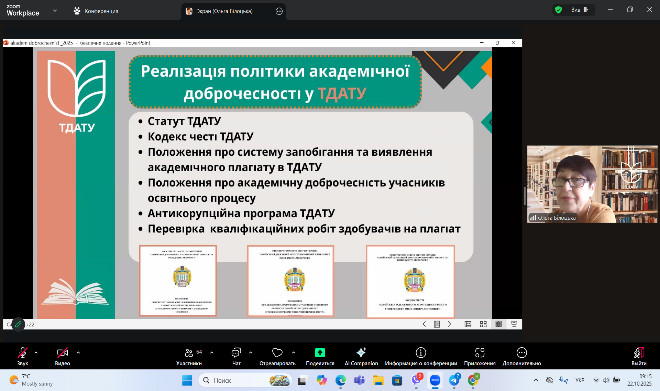Minimize the shared PowerPoint window
Viewport: 660px width, 391px height.
(x=482, y=43)
